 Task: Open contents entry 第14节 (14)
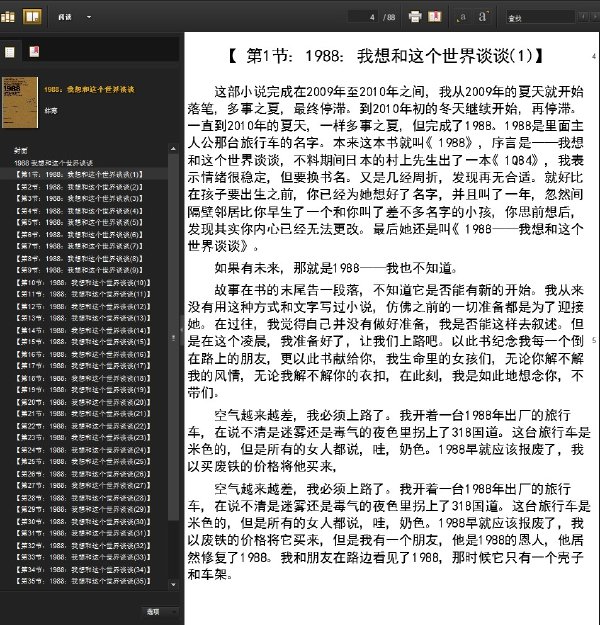[83, 330]
